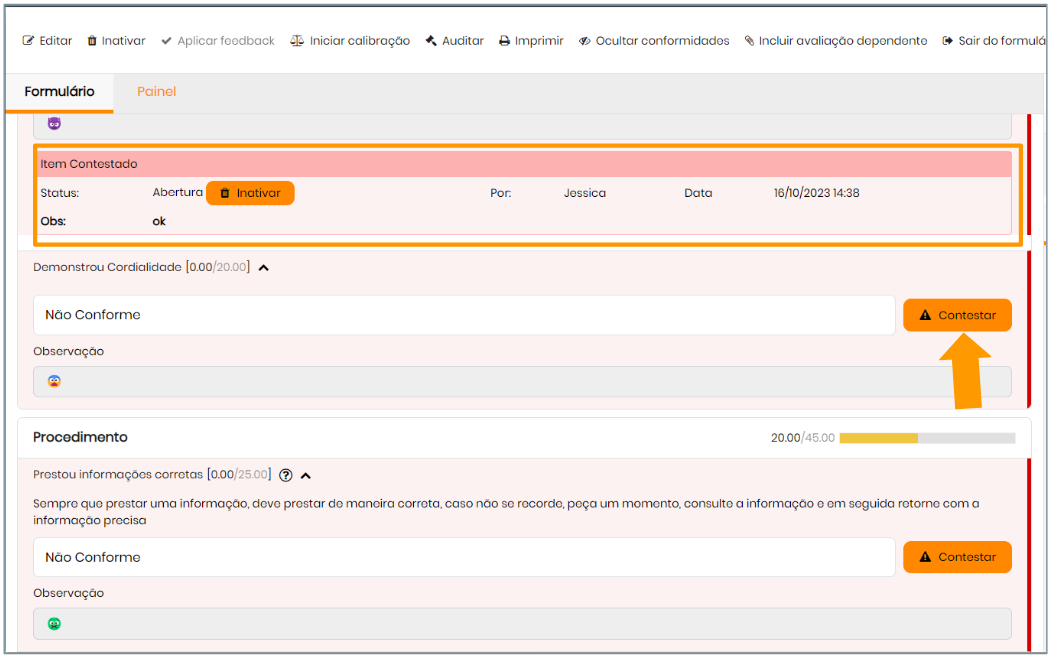Click the Imprimir printer icon
The height and width of the screenshot is (657, 1054).
(x=505, y=41)
